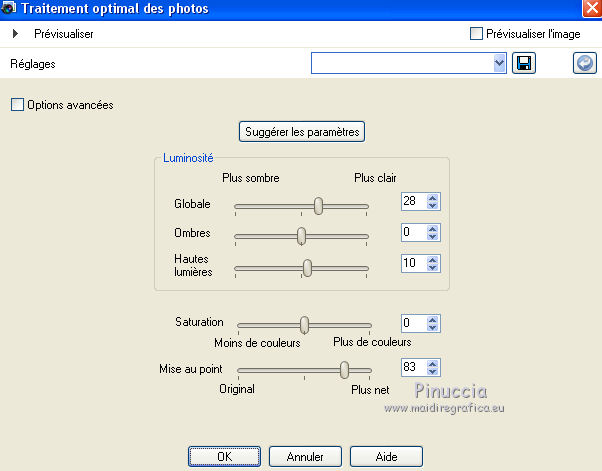
Task: Increase the Ombres value with up arrow
Action: (x=432, y=228)
